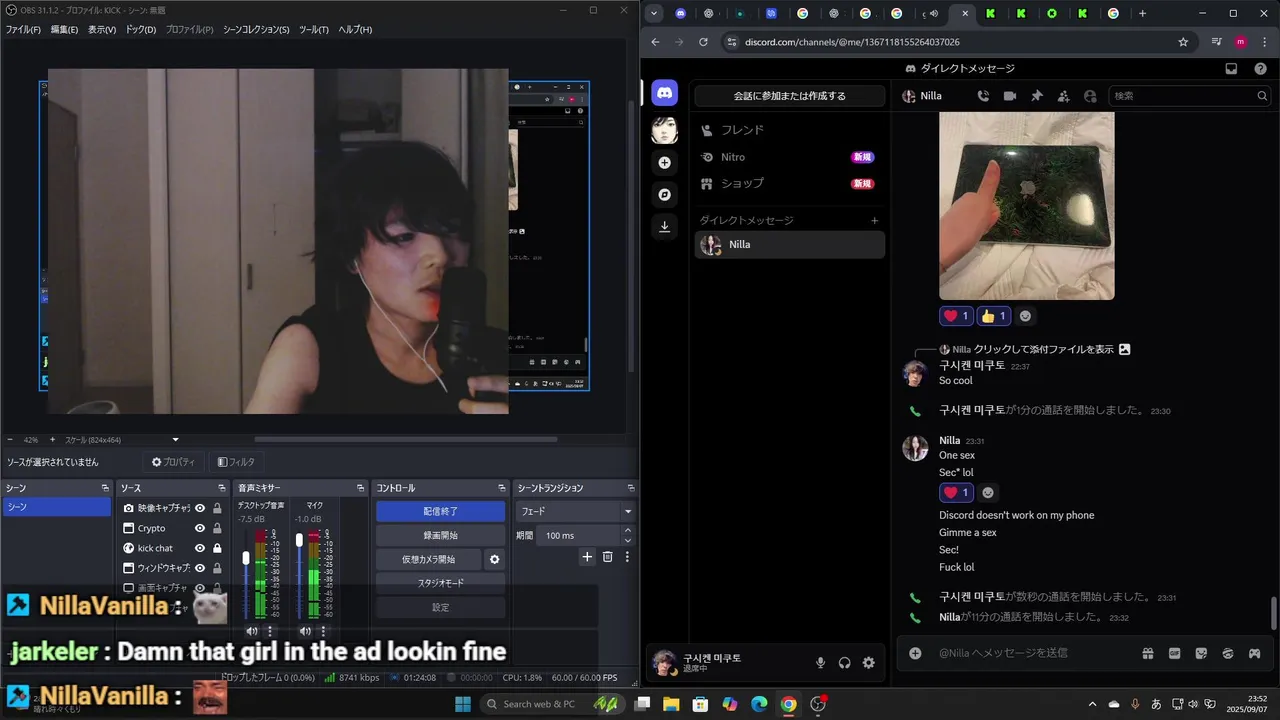Click 会話に参加または作成する search button
1280x720 pixels.
[x=790, y=96]
